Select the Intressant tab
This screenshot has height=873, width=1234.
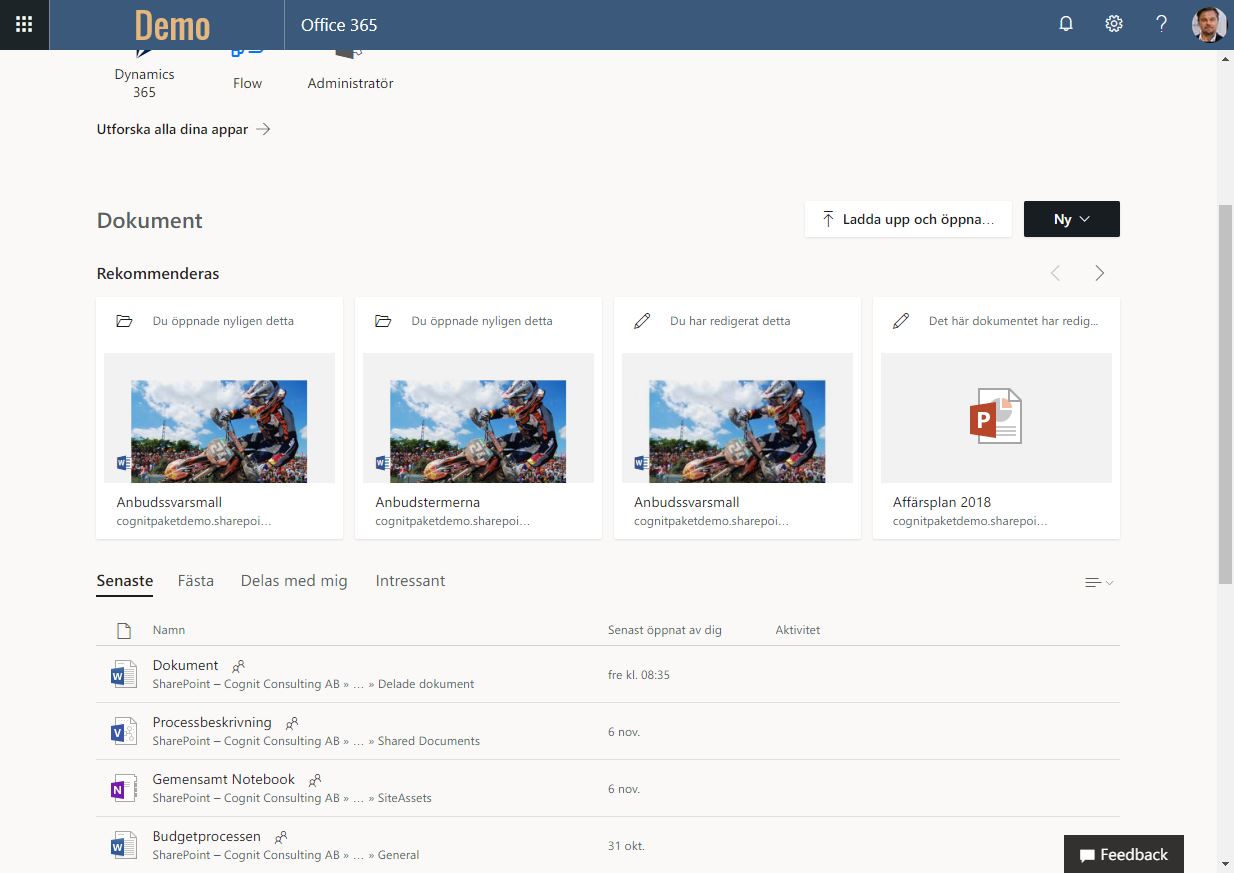click(410, 581)
